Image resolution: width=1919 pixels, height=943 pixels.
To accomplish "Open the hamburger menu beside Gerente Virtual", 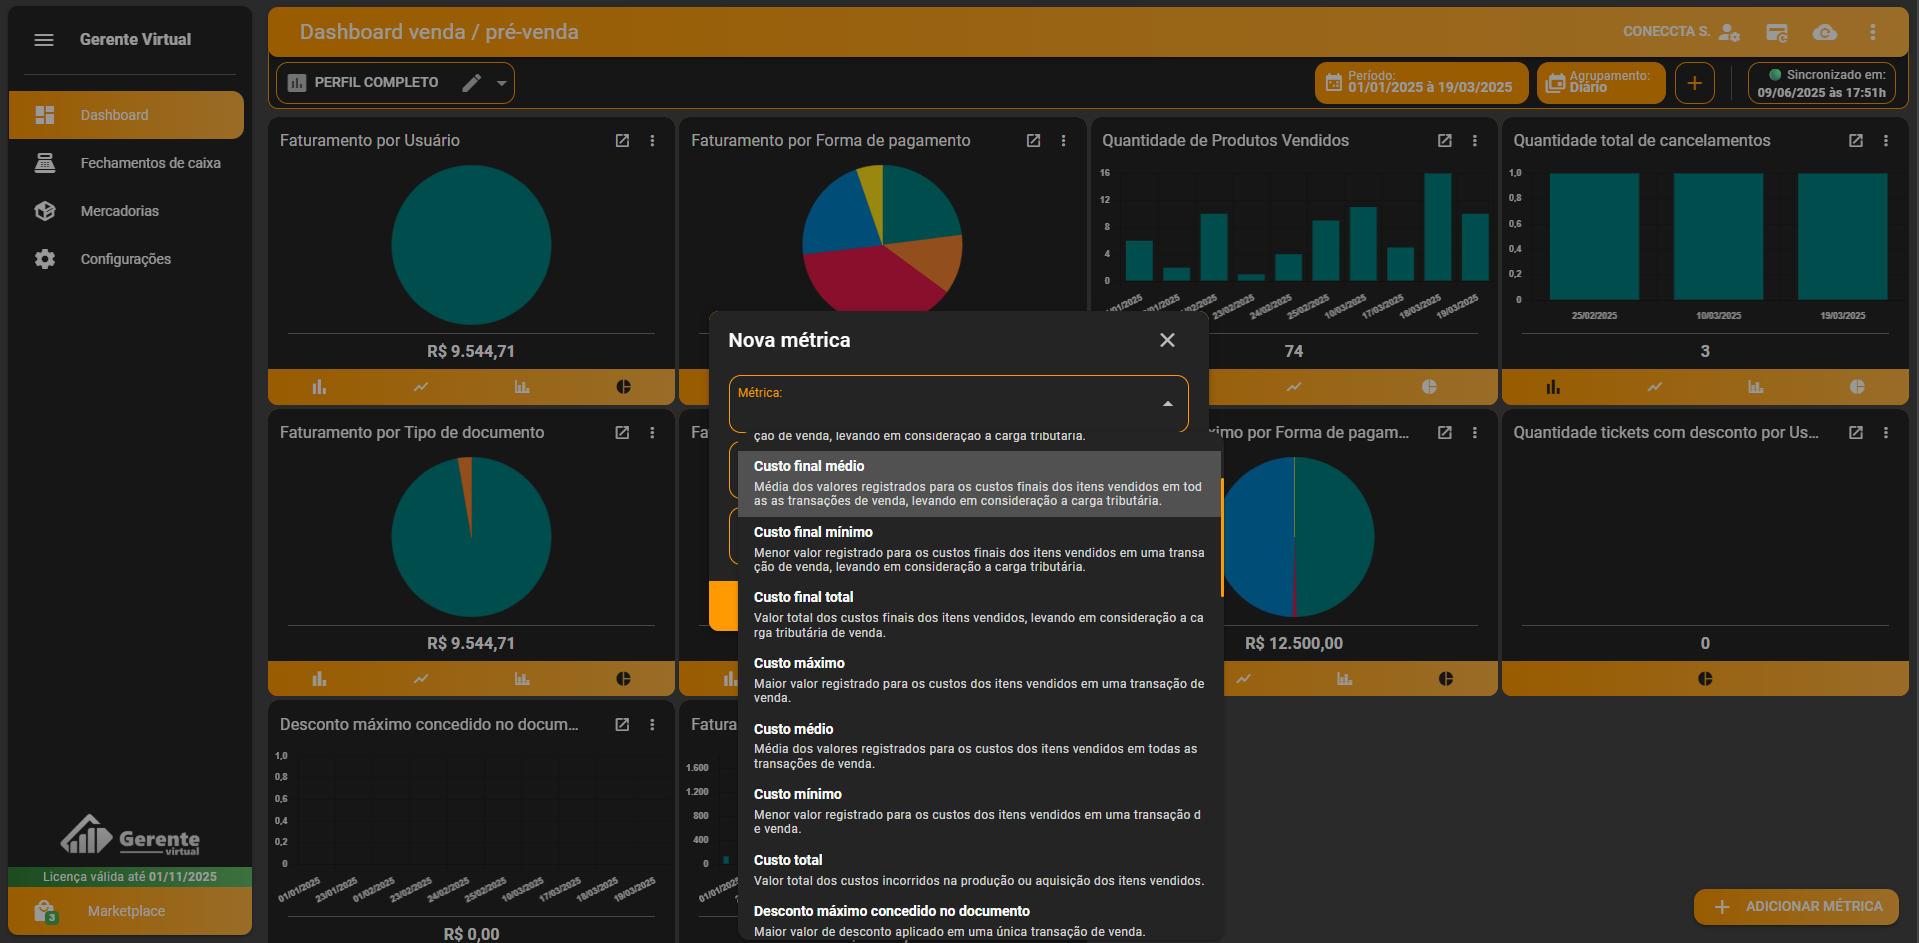I will click(x=44, y=40).
